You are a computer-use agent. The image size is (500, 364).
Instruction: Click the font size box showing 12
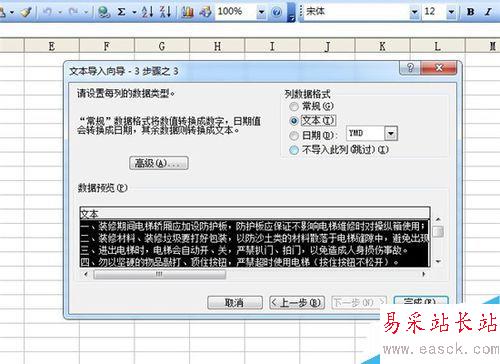[x=434, y=12]
